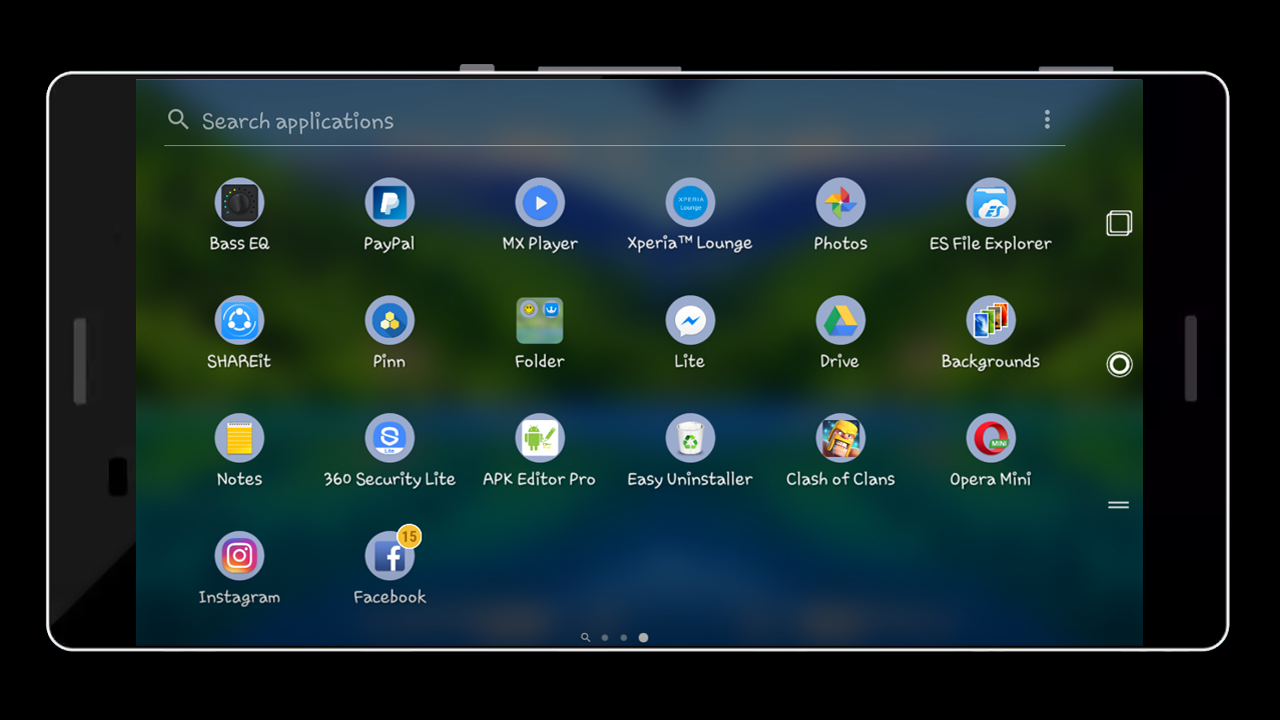Tap the search magnifier icon

coord(178,120)
